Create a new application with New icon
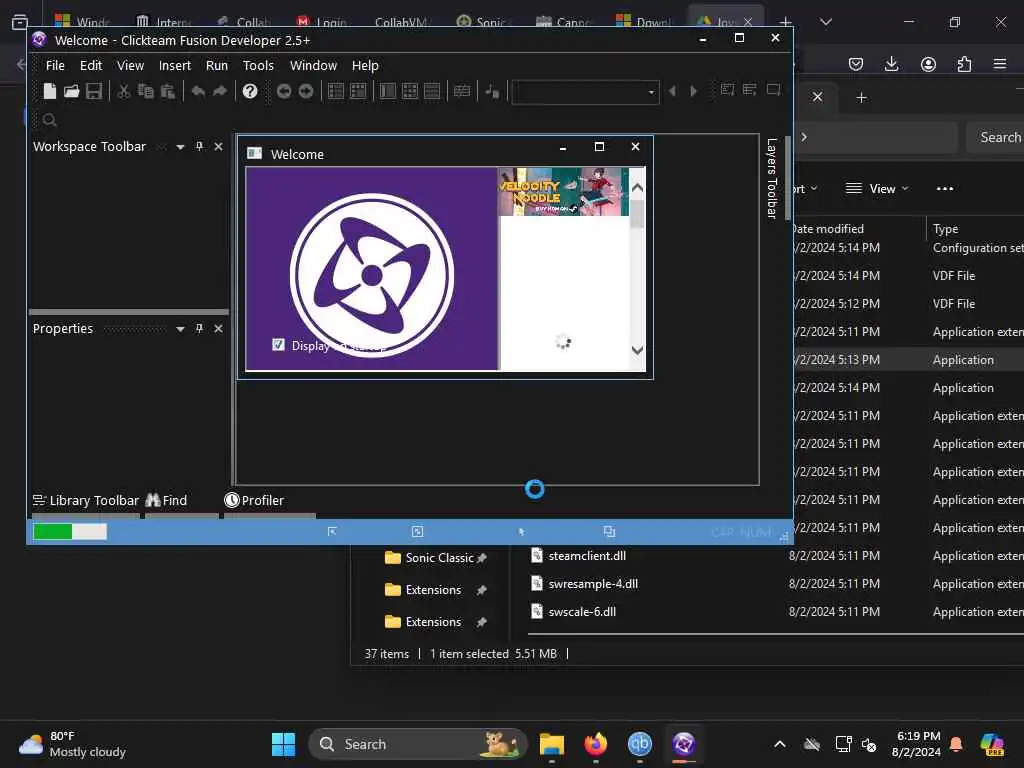Image resolution: width=1024 pixels, height=768 pixels. click(x=50, y=91)
